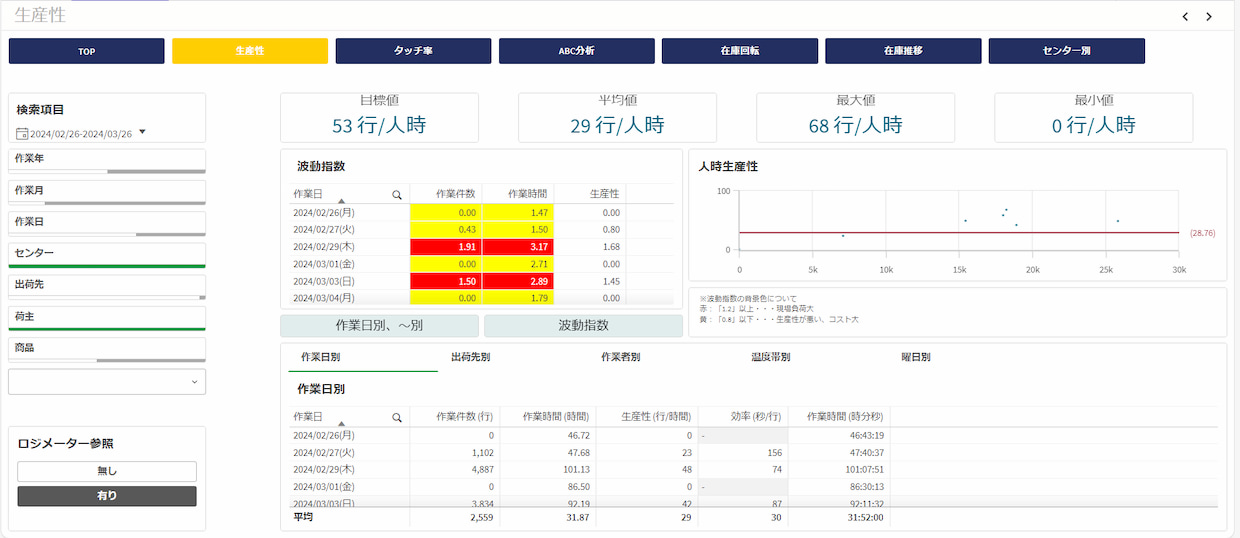Select 有り for ロジメーター参照
This screenshot has width=1240, height=538.
pyautogui.click(x=107, y=496)
